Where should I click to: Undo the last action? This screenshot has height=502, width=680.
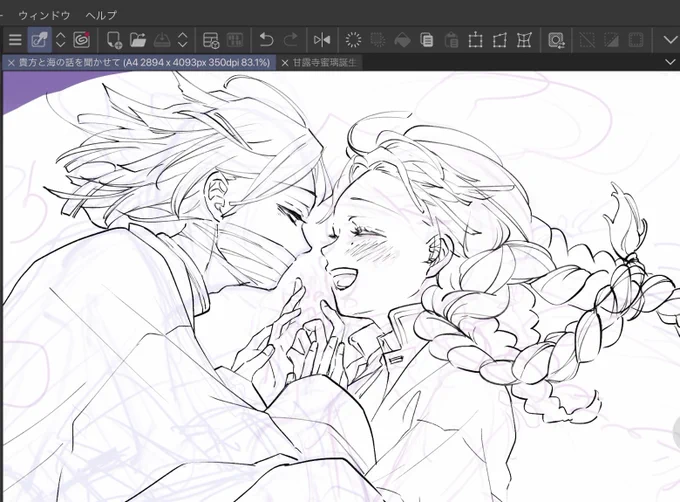tap(266, 40)
